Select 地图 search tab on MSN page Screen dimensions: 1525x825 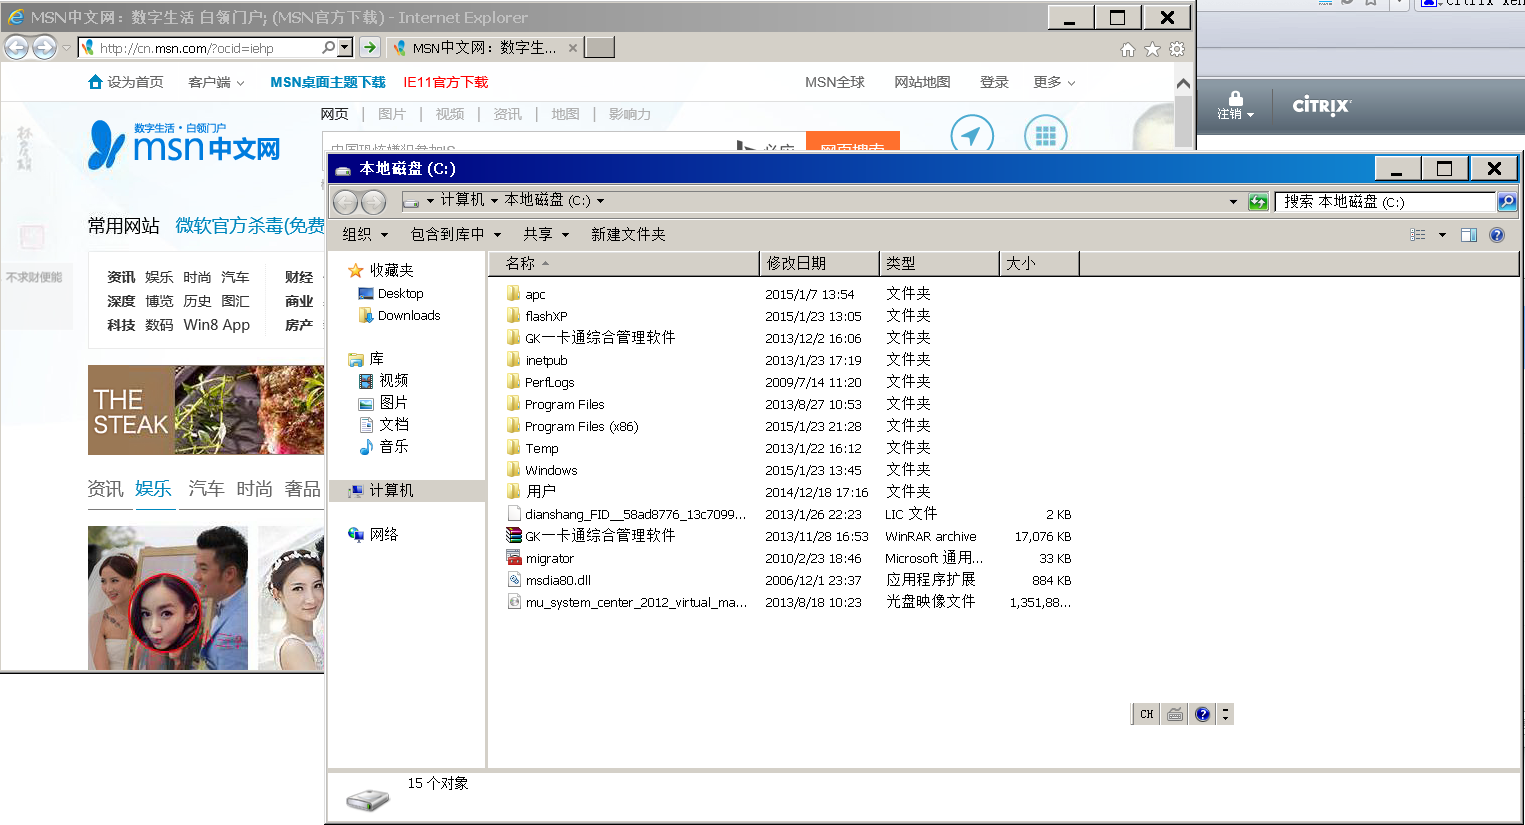tap(566, 114)
